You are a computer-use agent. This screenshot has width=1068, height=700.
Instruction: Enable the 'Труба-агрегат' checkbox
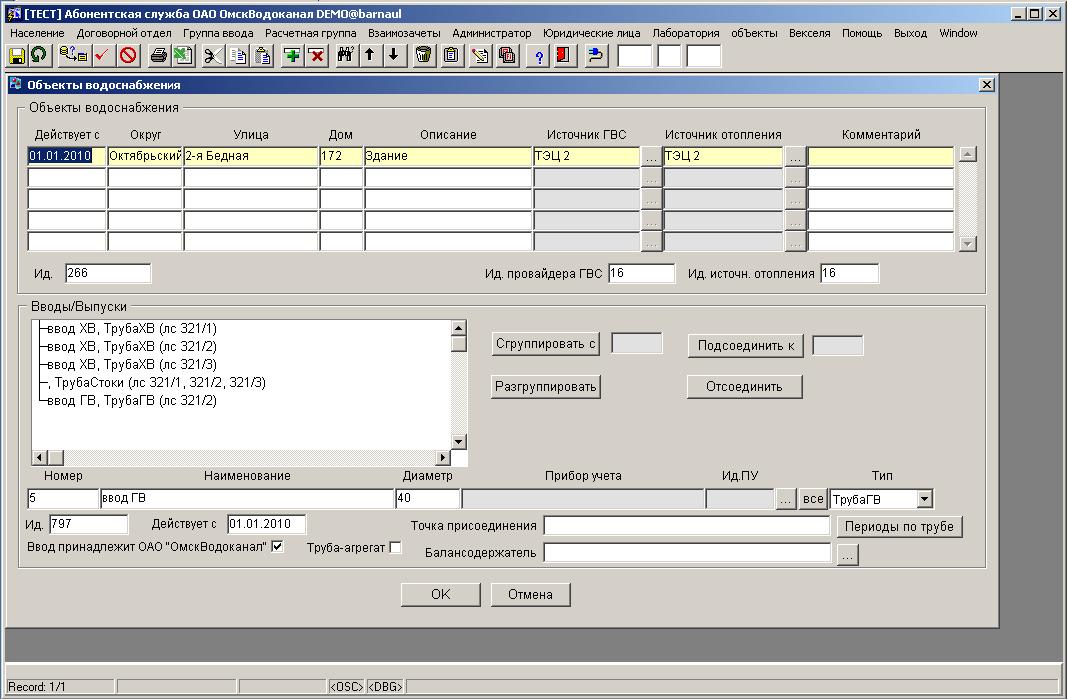395,547
